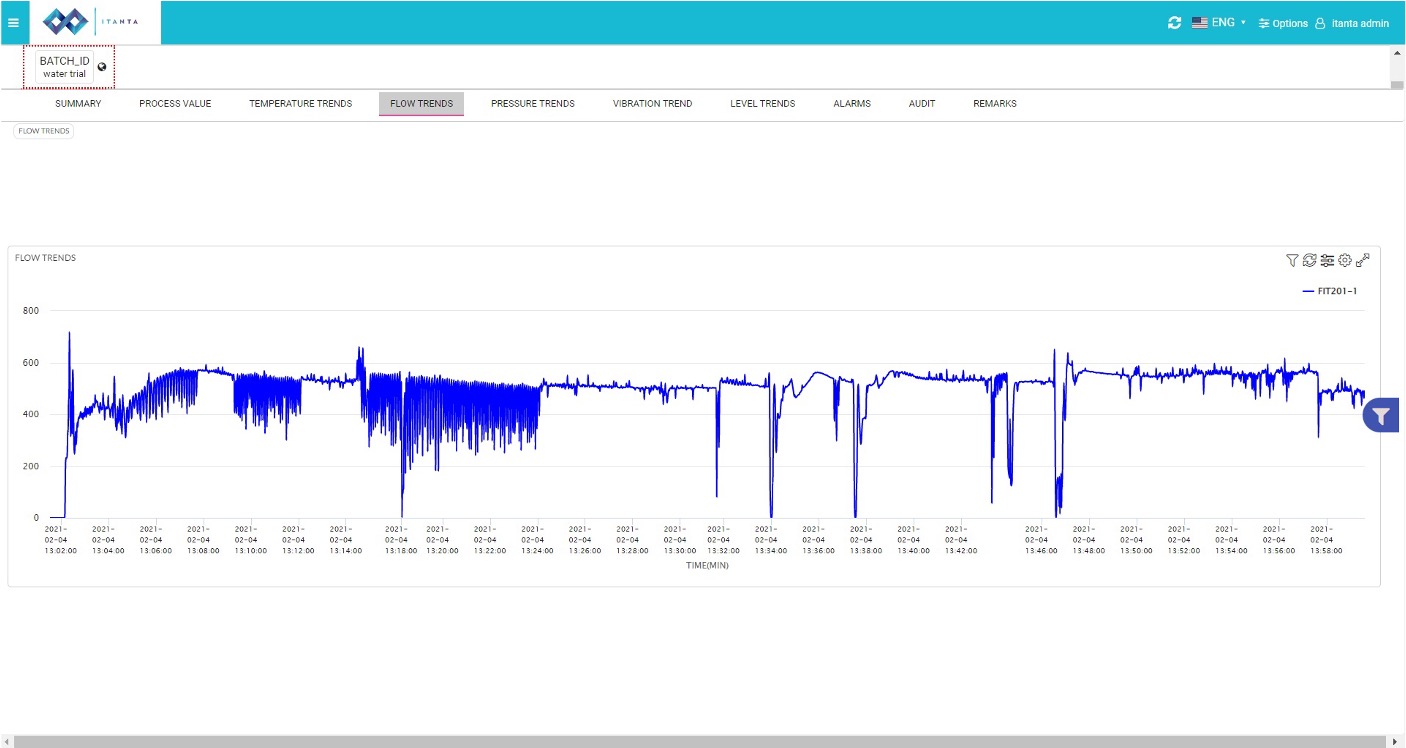Click the horizontal scrollbar at page bottom
The height and width of the screenshot is (748, 1406).
[x=700, y=741]
